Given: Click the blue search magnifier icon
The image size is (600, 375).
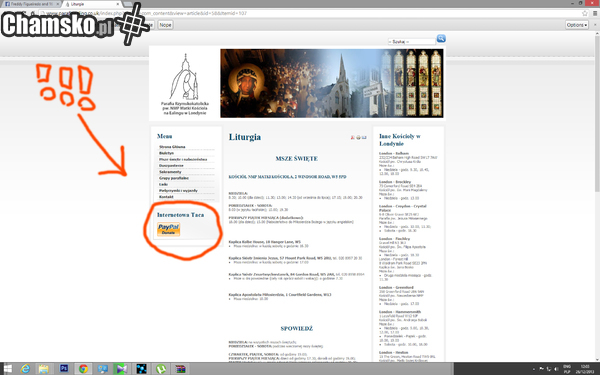Looking at the screenshot, I should pyautogui.click(x=441, y=39).
